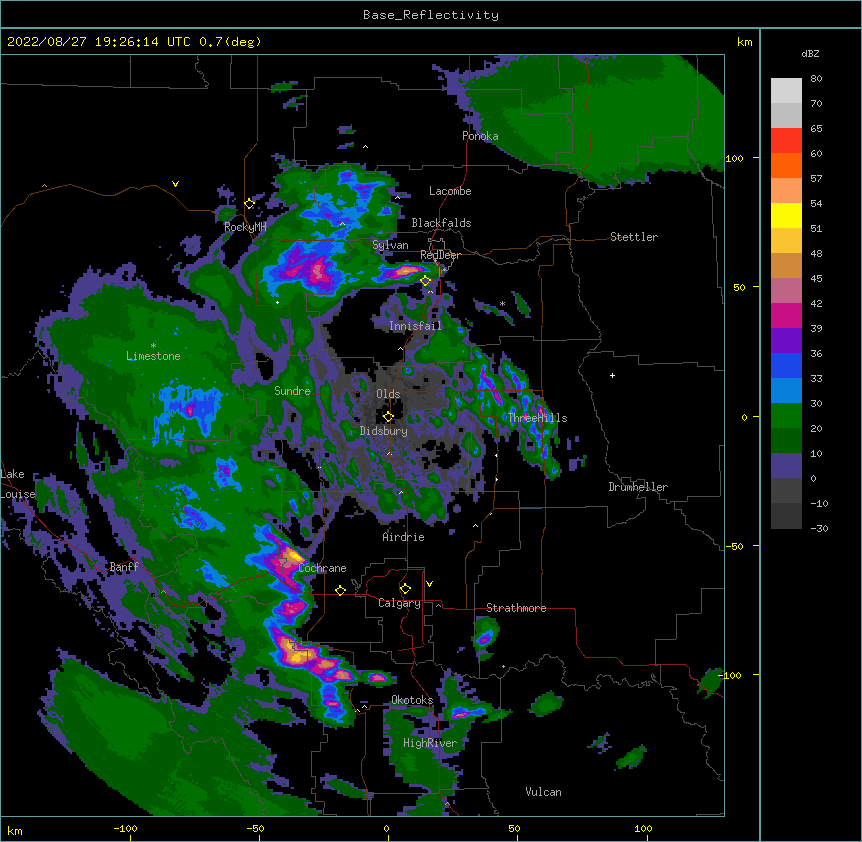The width and height of the screenshot is (862, 842).
Task: Click the Drumheller city label
Action: pyautogui.click(x=638, y=487)
